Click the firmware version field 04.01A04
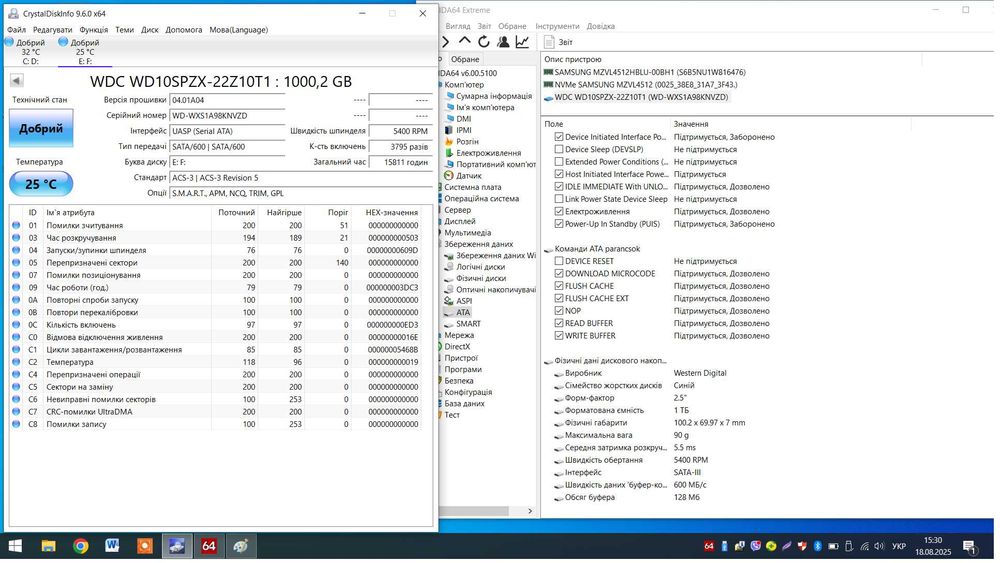1000x563 pixels. click(x=227, y=100)
